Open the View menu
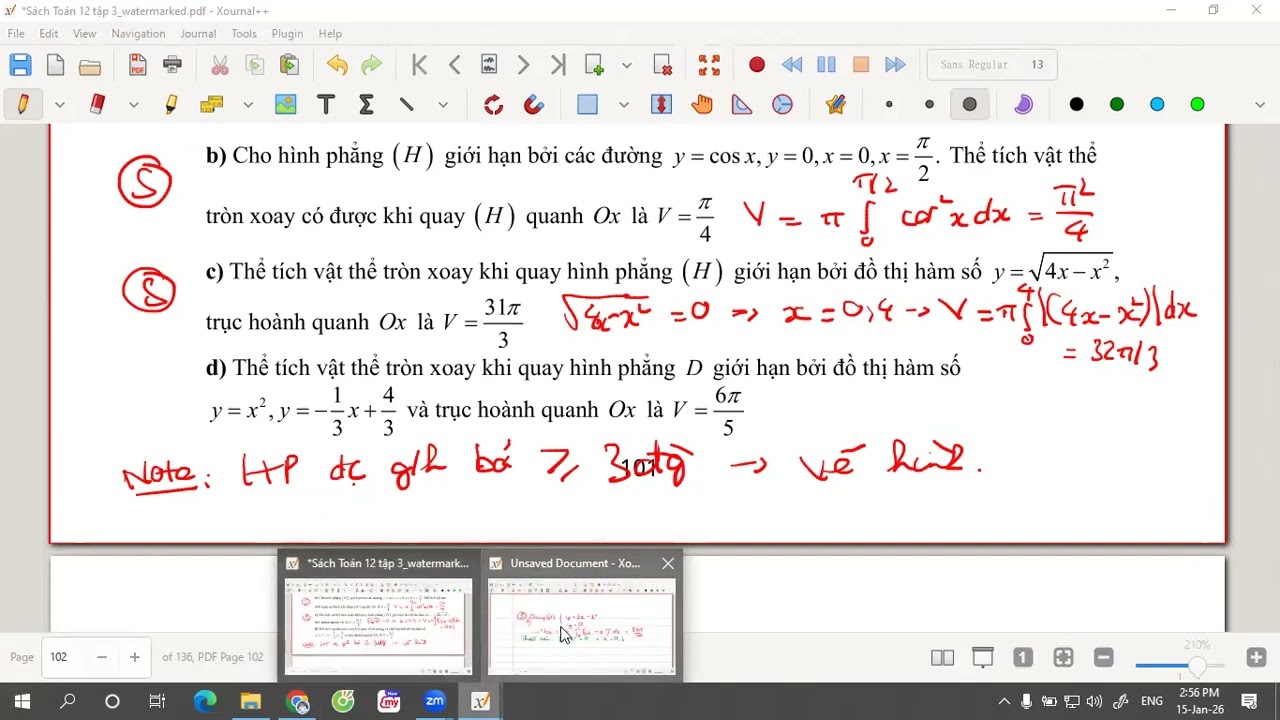Viewport: 1280px width, 720px height. pos(84,33)
